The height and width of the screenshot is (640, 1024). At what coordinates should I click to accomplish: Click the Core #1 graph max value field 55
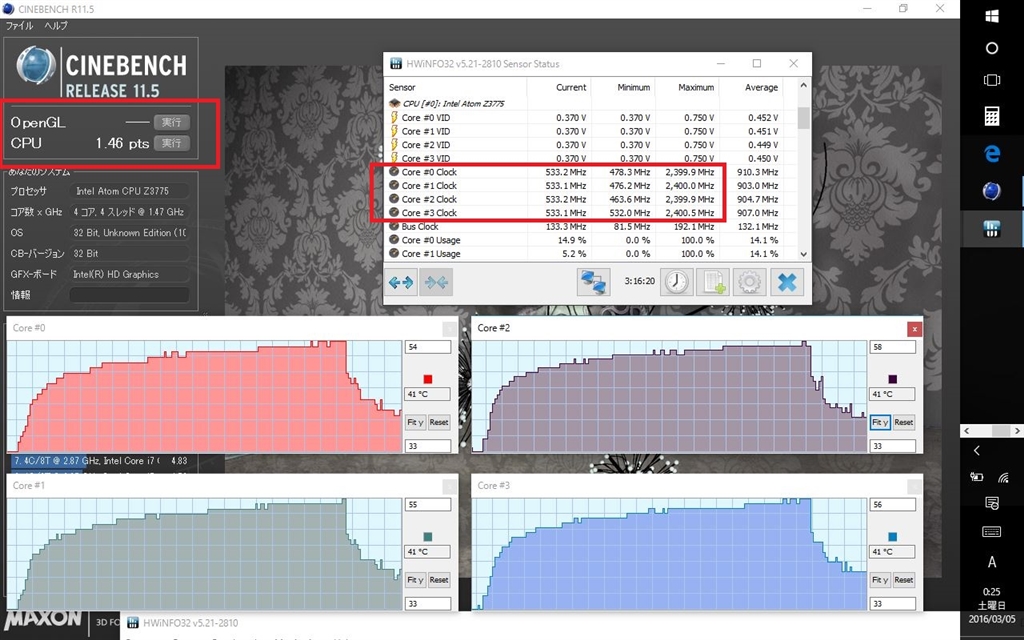point(428,504)
